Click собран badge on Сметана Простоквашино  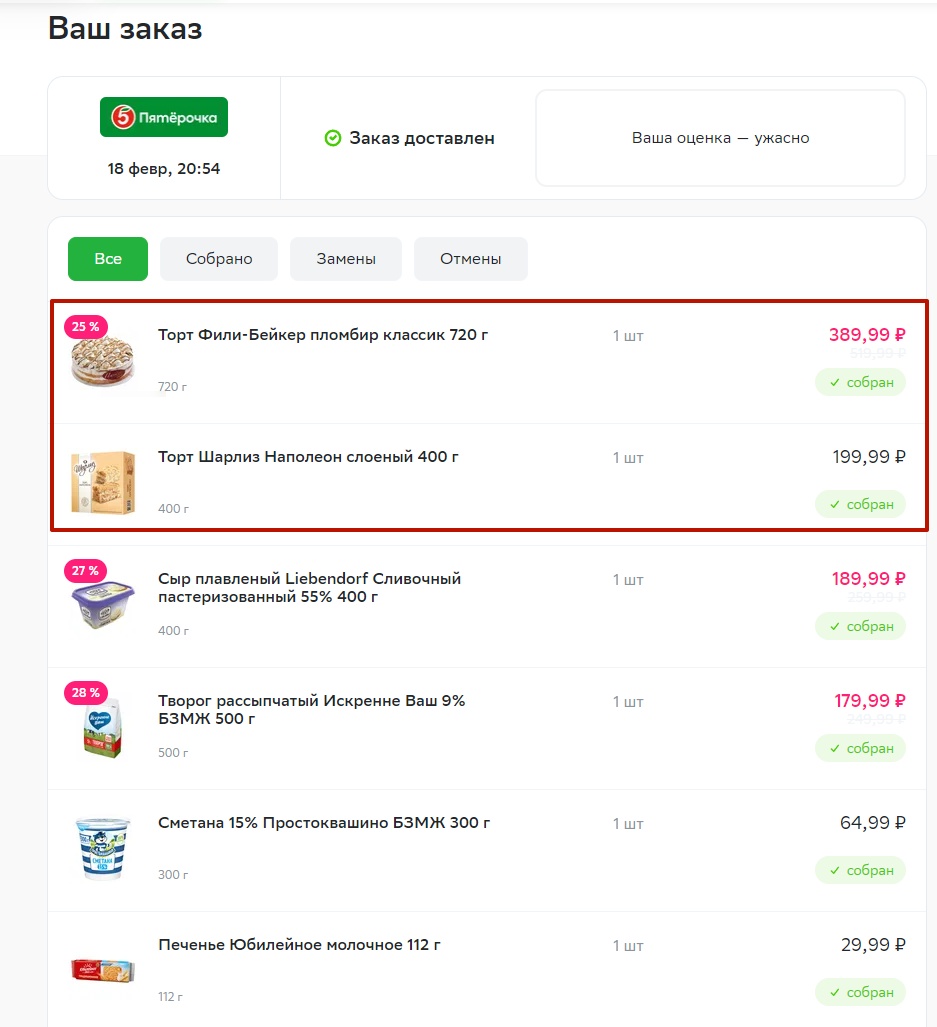860,870
